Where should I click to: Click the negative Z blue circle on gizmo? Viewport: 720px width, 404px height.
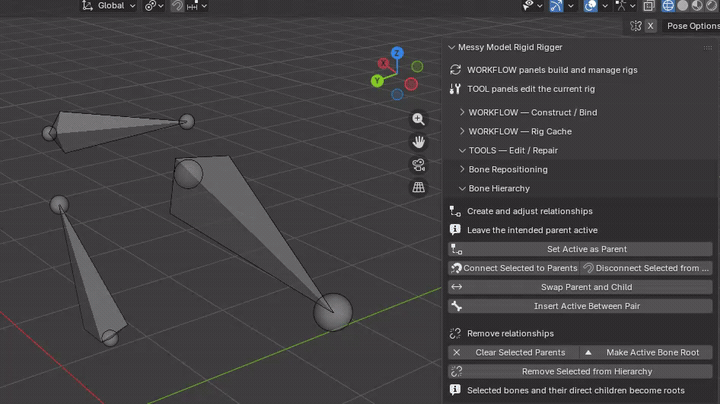[397, 95]
